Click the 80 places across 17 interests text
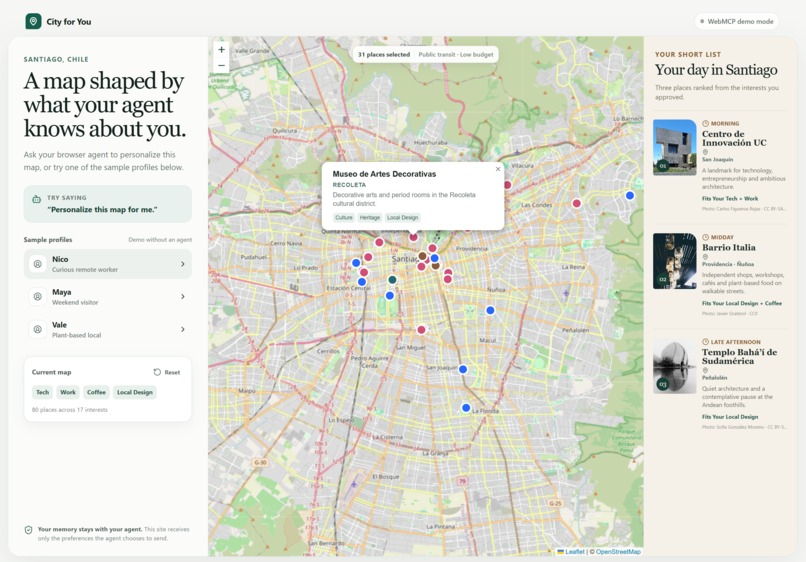The height and width of the screenshot is (562, 806). 69,410
